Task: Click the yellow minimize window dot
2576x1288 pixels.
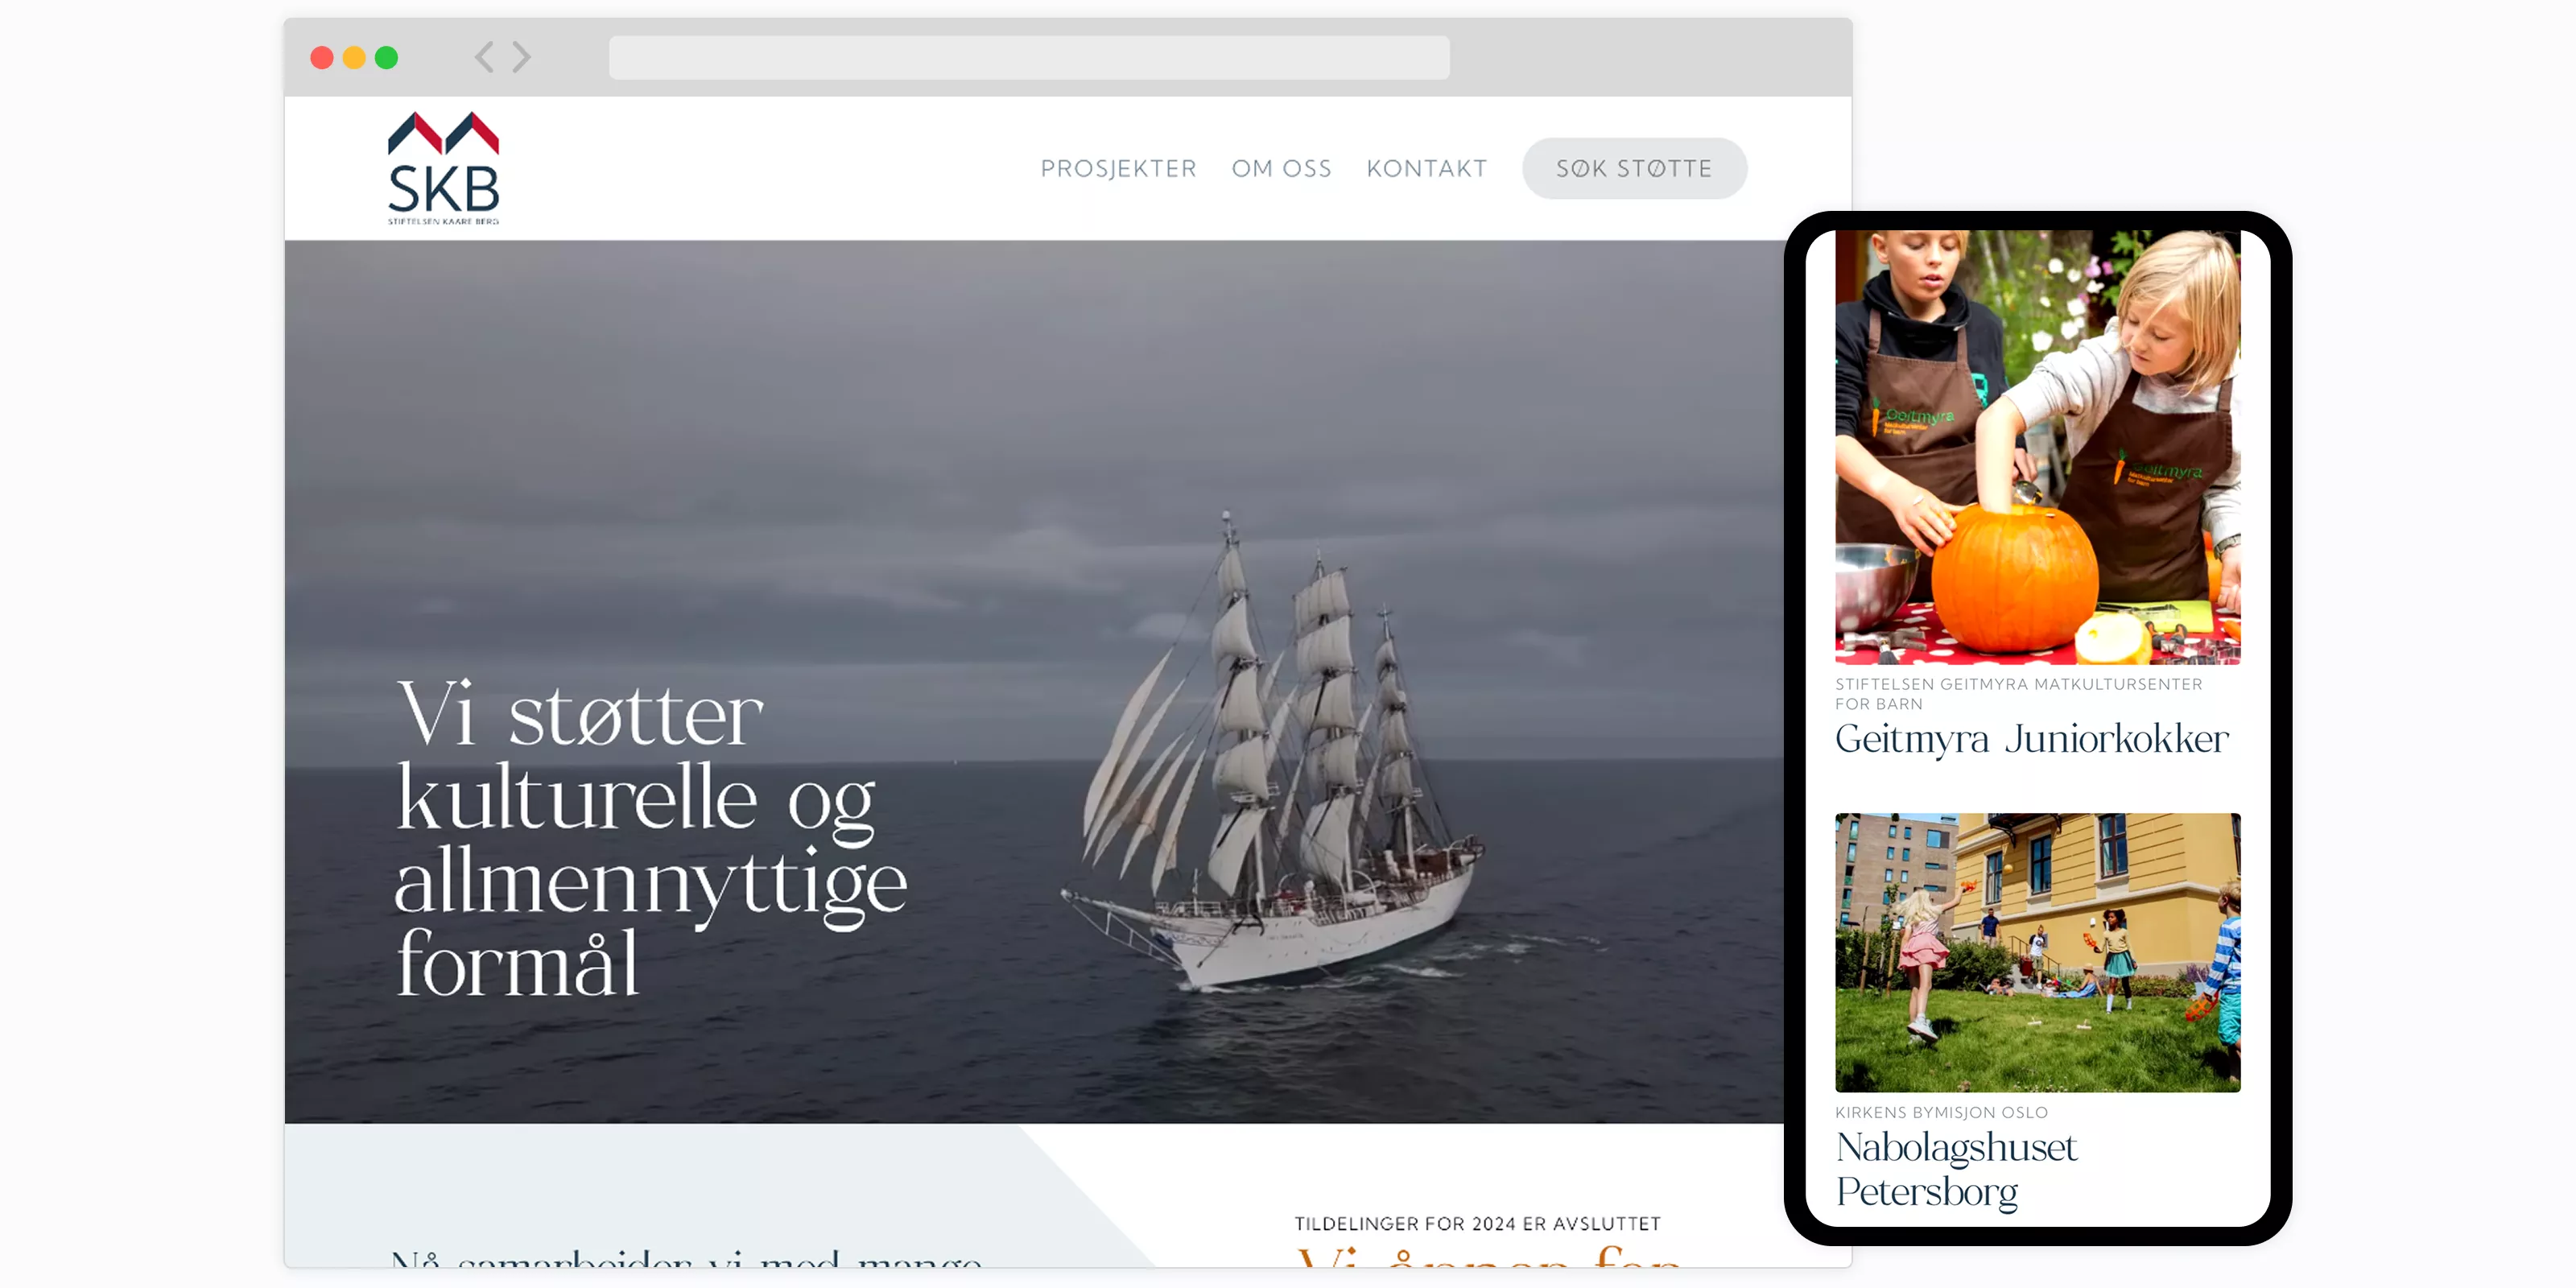Action: click(x=354, y=58)
